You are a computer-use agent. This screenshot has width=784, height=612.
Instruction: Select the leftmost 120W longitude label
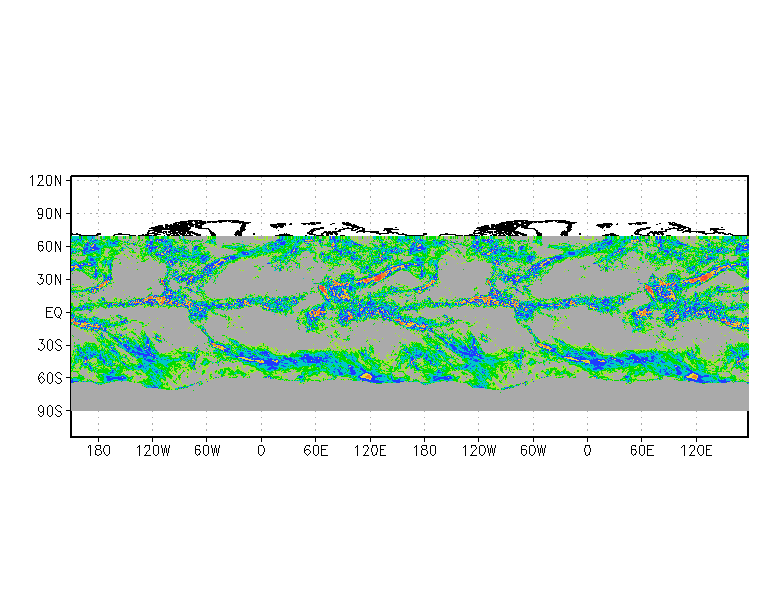point(153,451)
